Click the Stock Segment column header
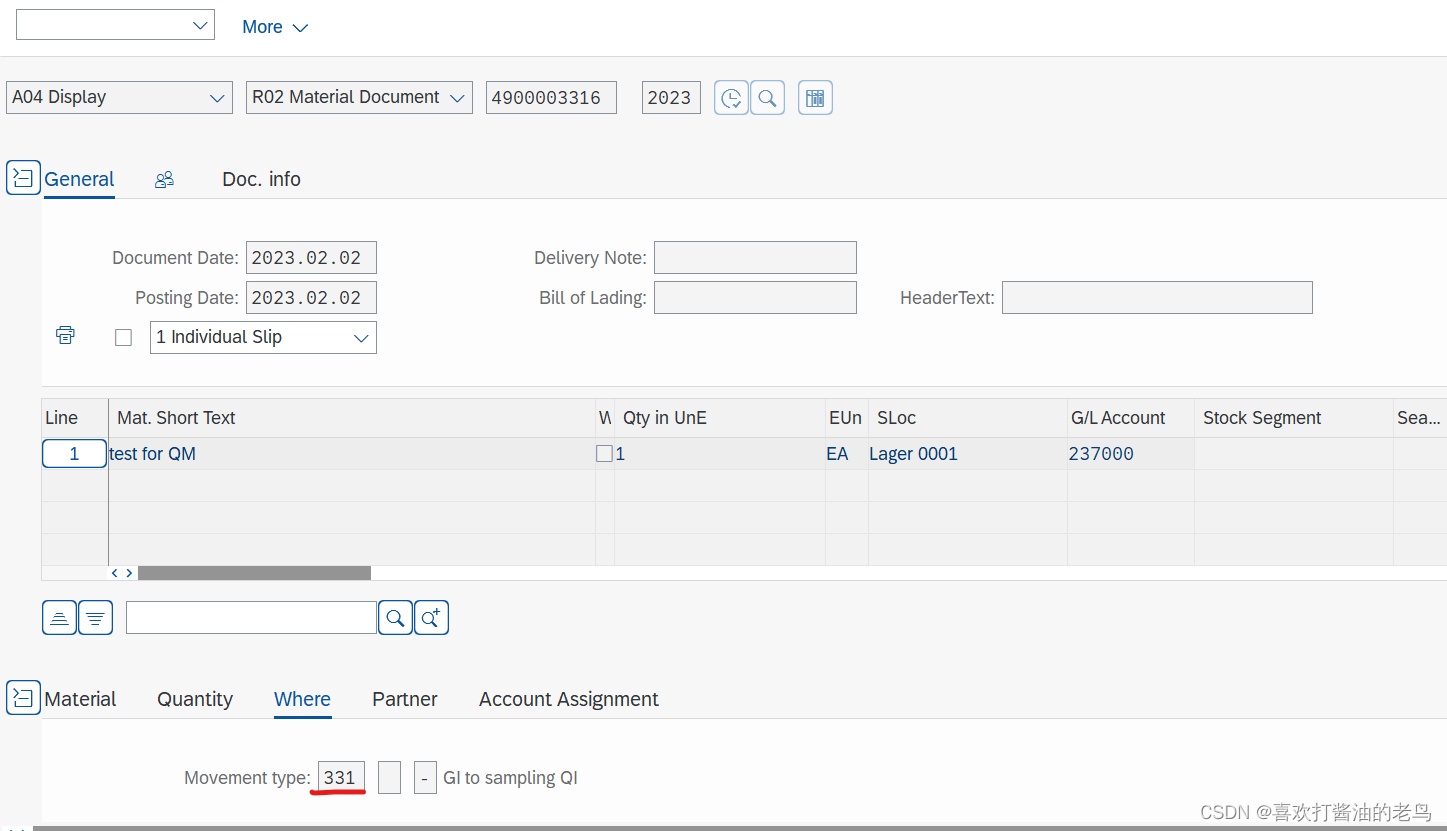This screenshot has height=831, width=1447. 1294,418
